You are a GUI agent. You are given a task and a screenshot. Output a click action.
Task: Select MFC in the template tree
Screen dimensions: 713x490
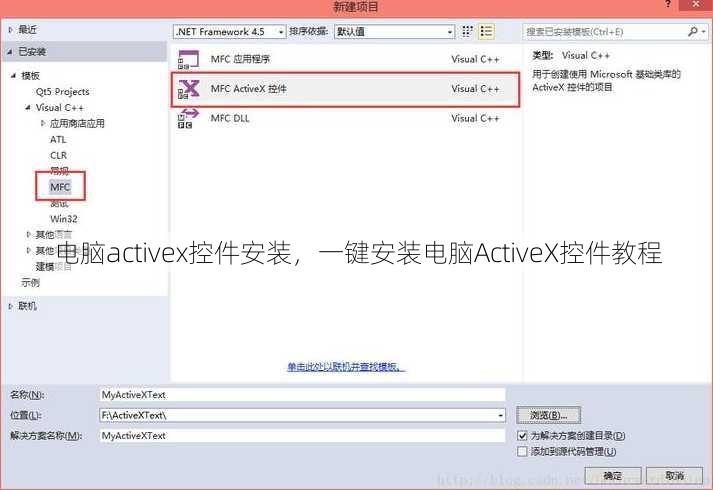60,187
